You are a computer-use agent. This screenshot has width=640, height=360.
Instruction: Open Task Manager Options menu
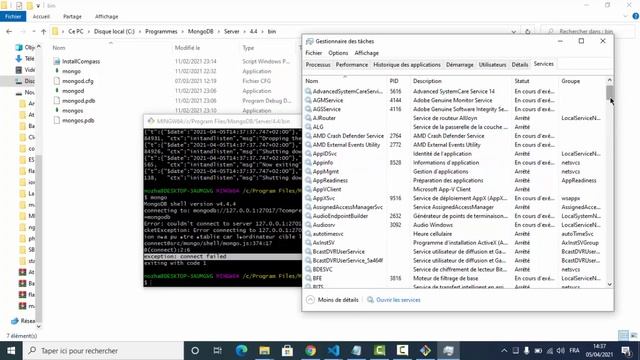338,53
